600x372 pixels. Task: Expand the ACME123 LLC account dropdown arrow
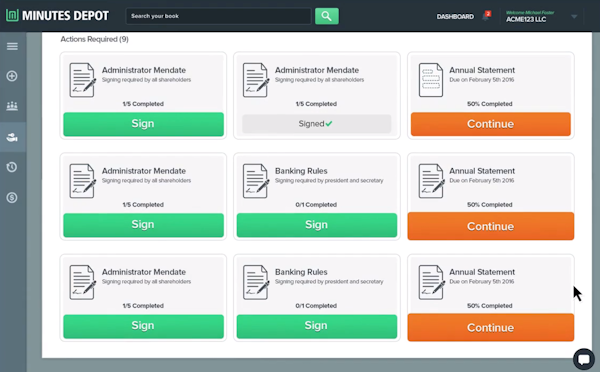pos(574,16)
